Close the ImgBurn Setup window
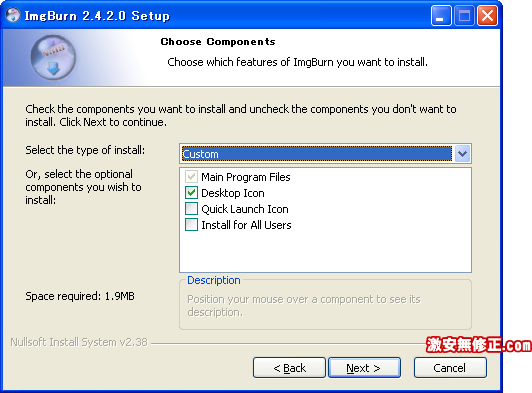Viewport: 532px width, 393px height. [487, 16]
